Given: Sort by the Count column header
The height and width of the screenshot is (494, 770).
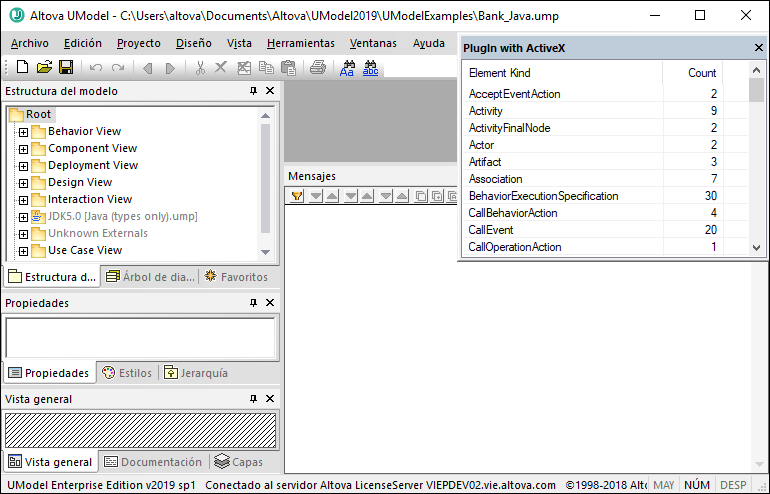Looking at the screenshot, I should pos(693,73).
